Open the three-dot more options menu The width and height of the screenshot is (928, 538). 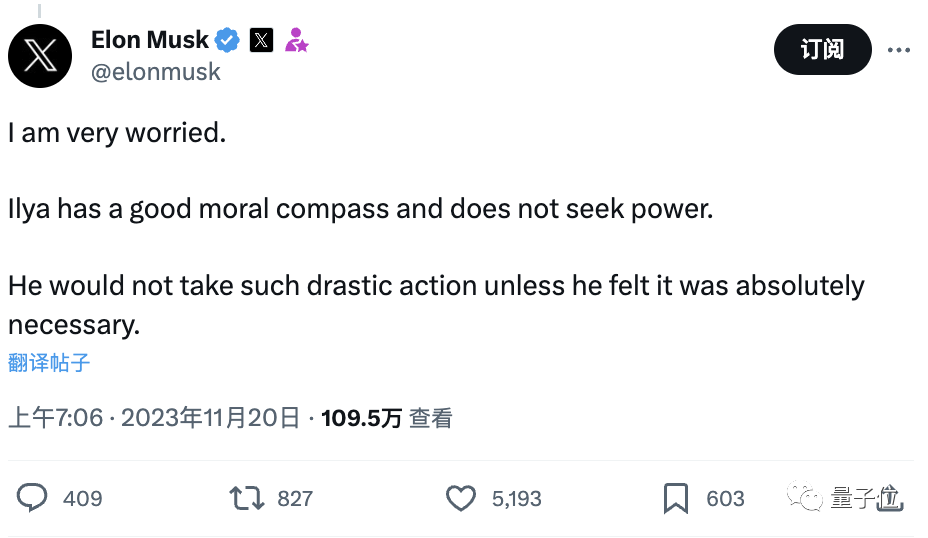899,49
